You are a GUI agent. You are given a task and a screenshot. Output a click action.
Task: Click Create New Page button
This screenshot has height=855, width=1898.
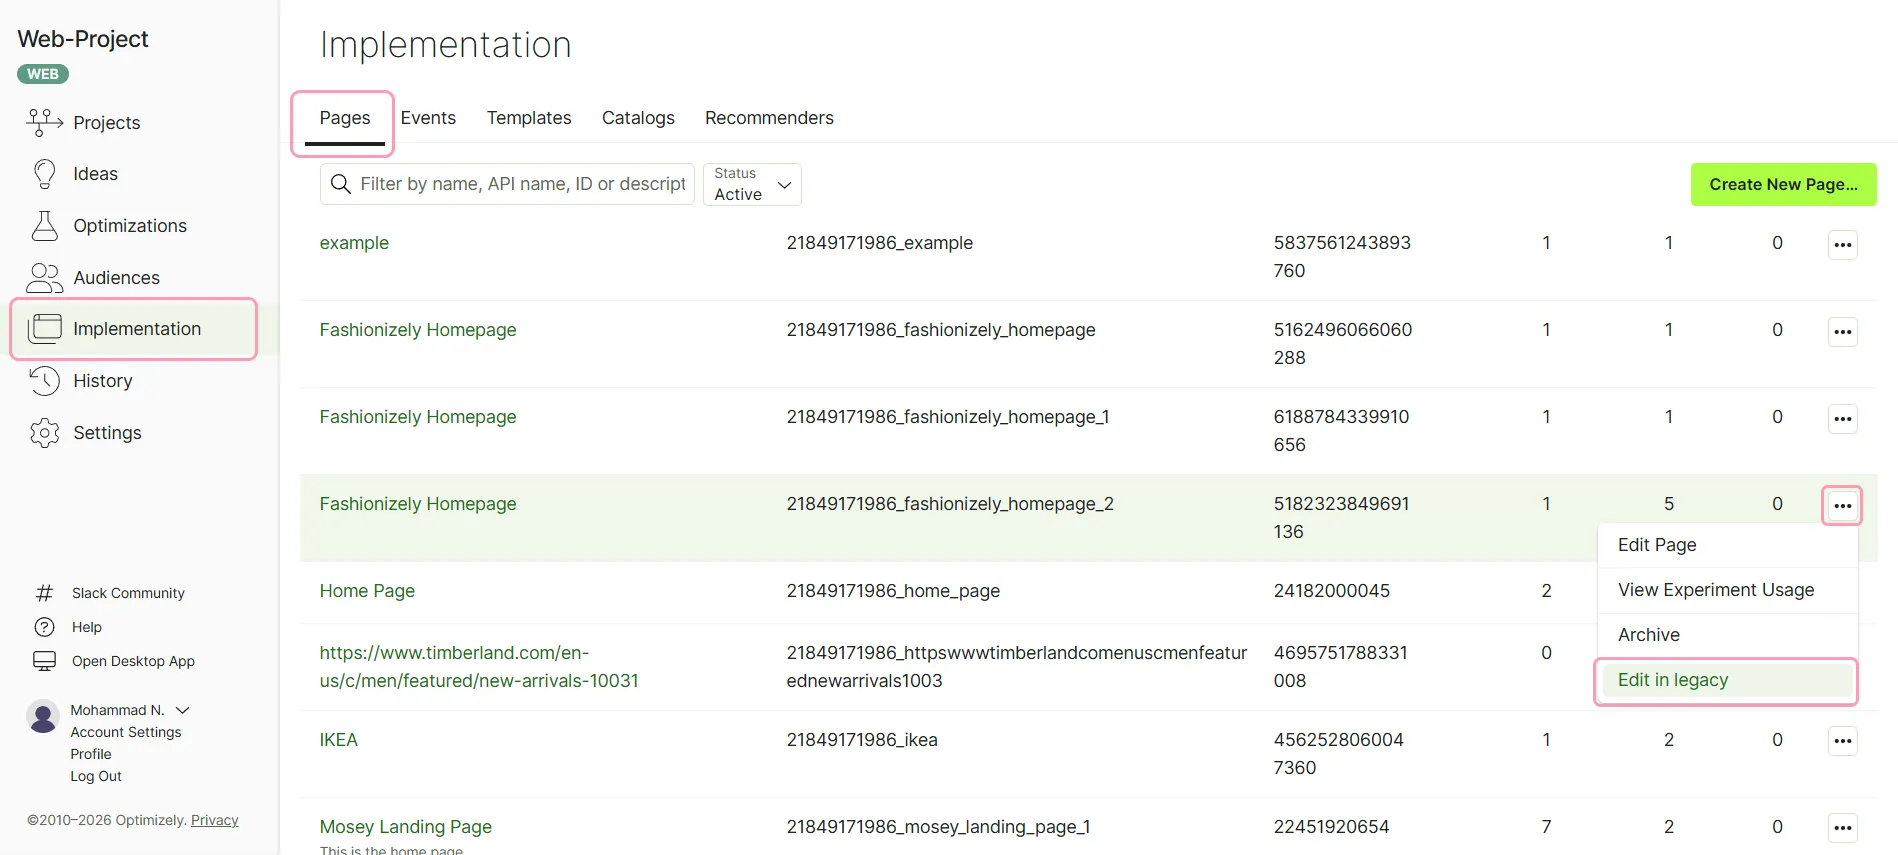[x=1783, y=184]
